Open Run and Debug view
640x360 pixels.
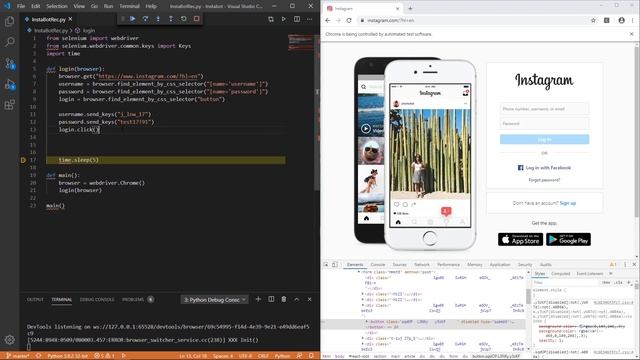pos(9,84)
